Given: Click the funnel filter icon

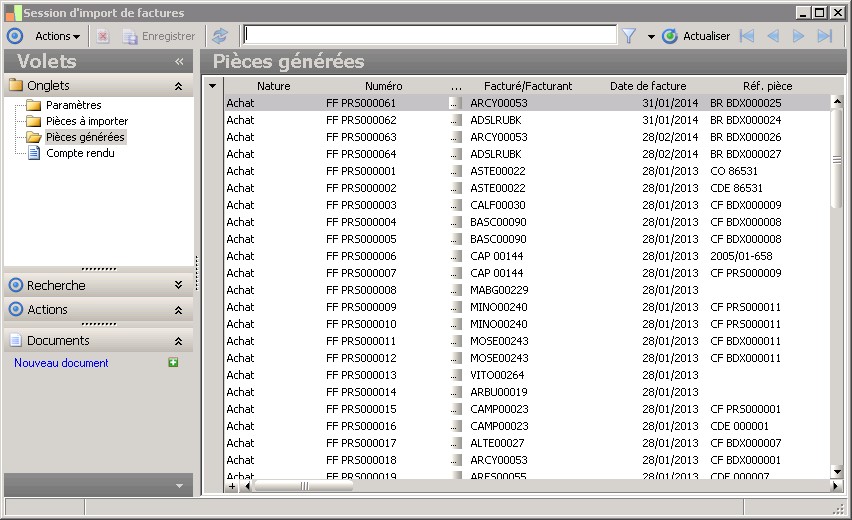Looking at the screenshot, I should (x=629, y=36).
